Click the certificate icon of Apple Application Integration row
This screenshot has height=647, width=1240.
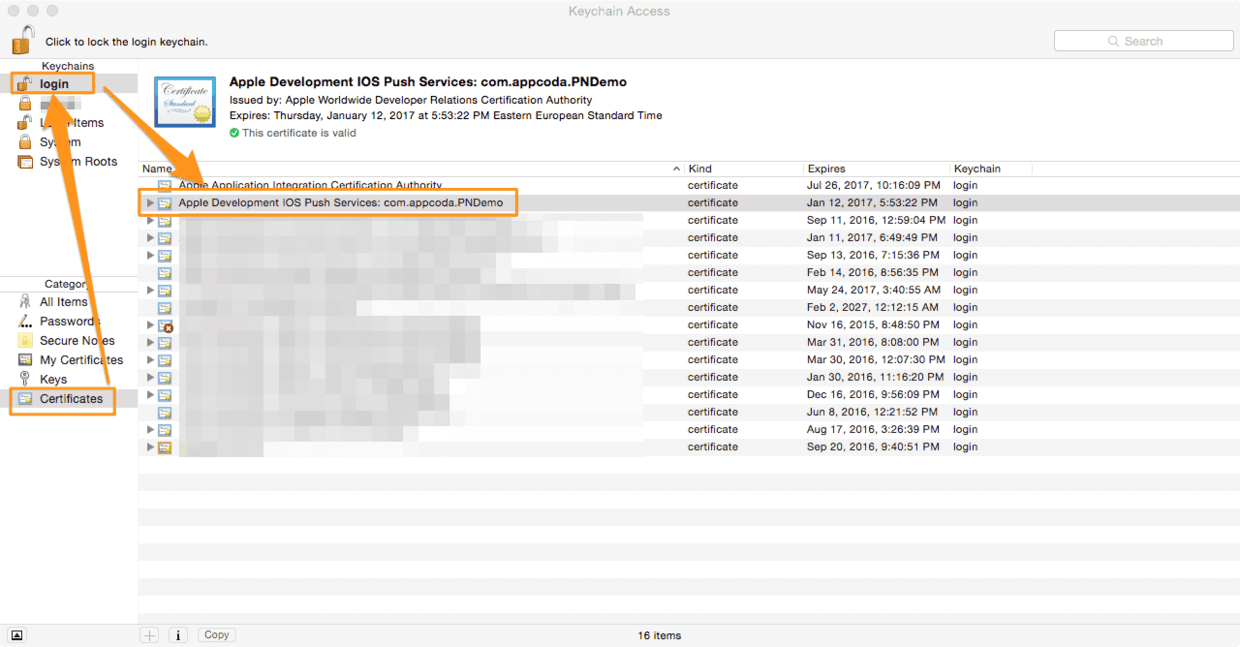[x=165, y=185]
